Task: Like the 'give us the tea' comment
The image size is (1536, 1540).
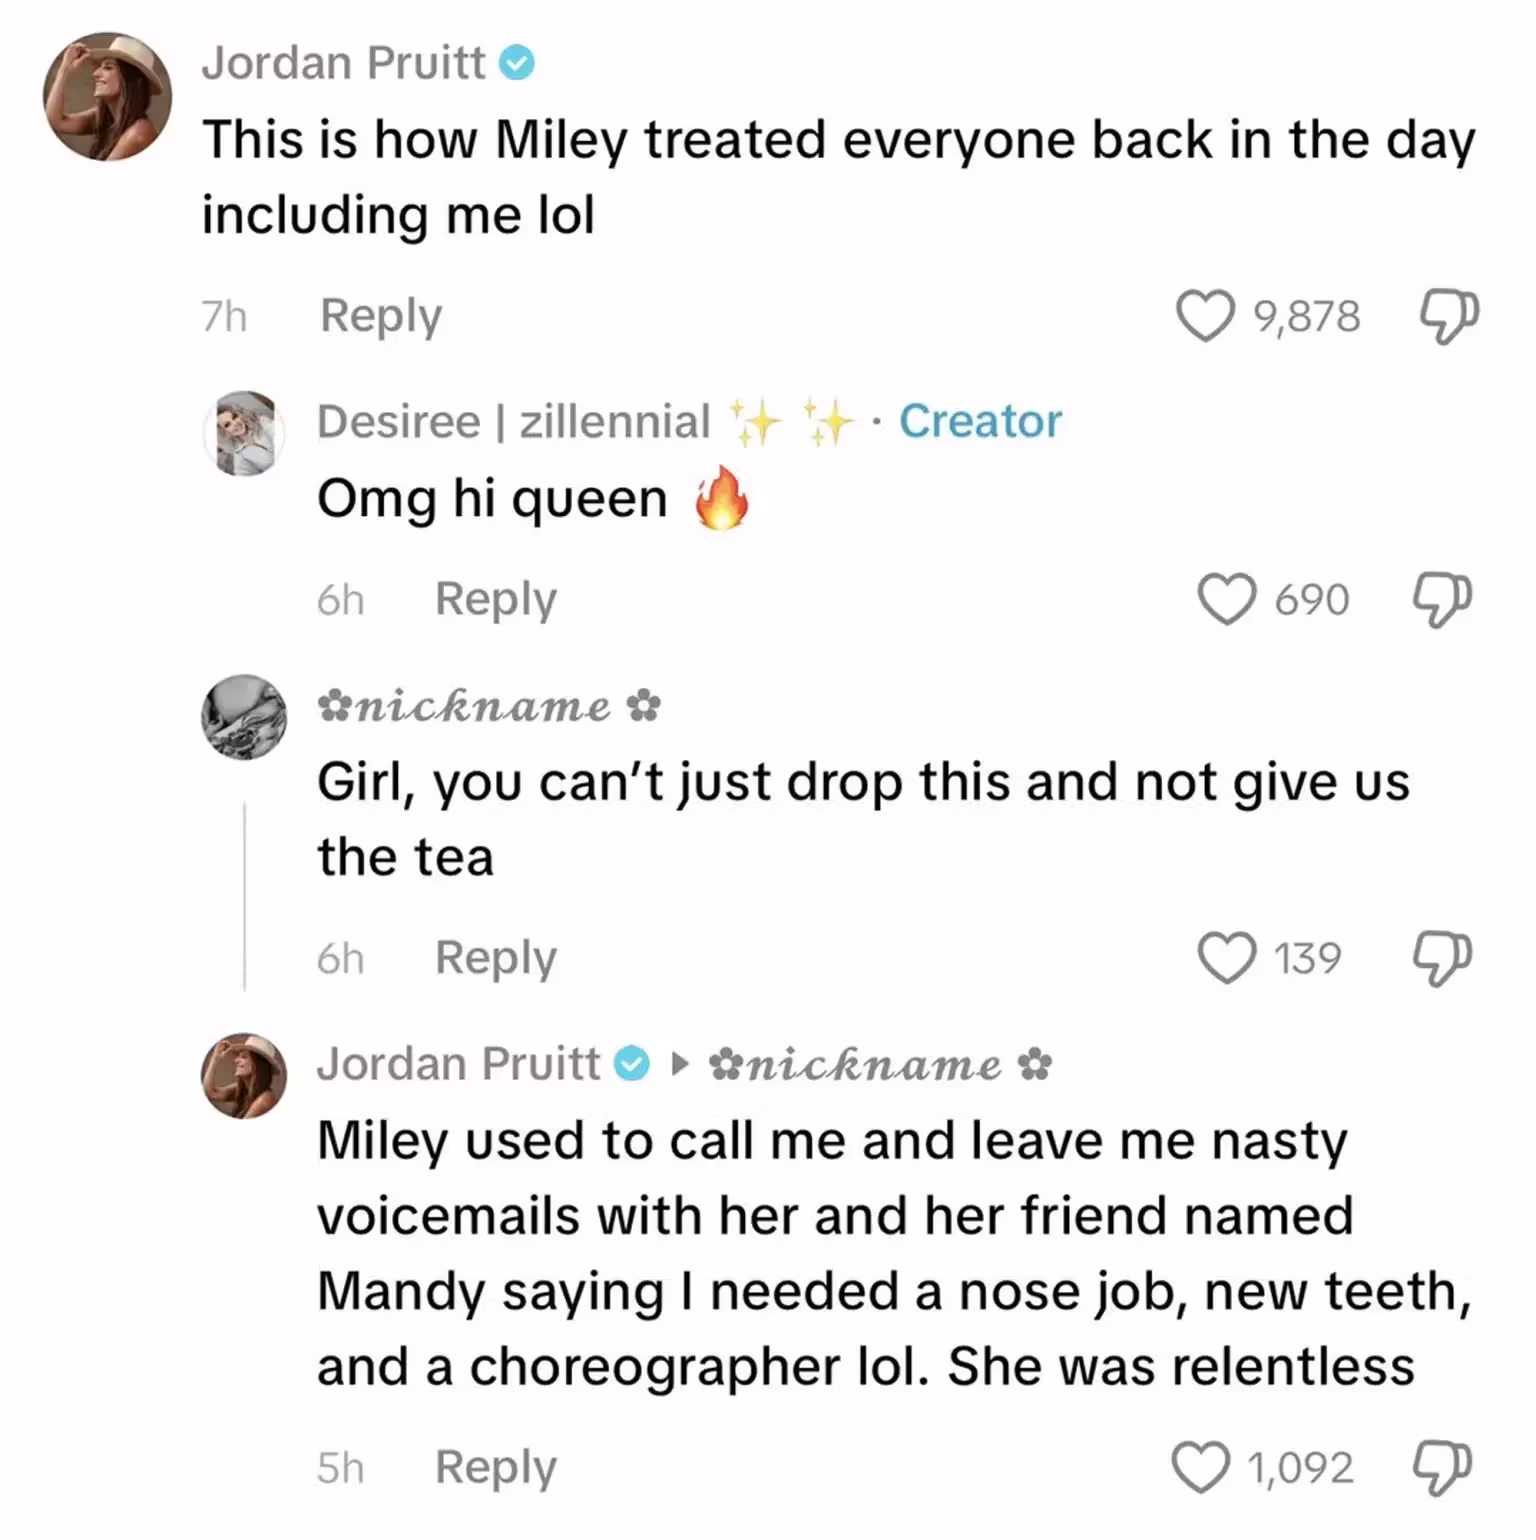Action: click(1227, 958)
